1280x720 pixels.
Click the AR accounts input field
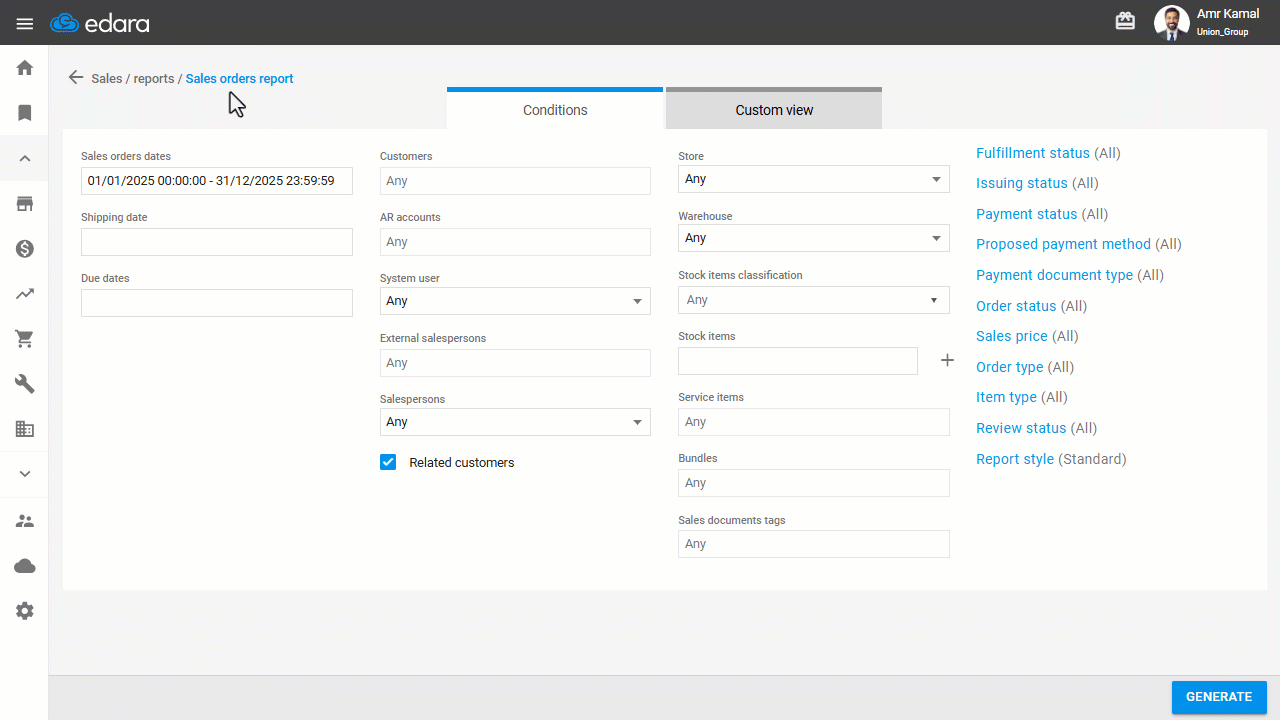pos(515,242)
